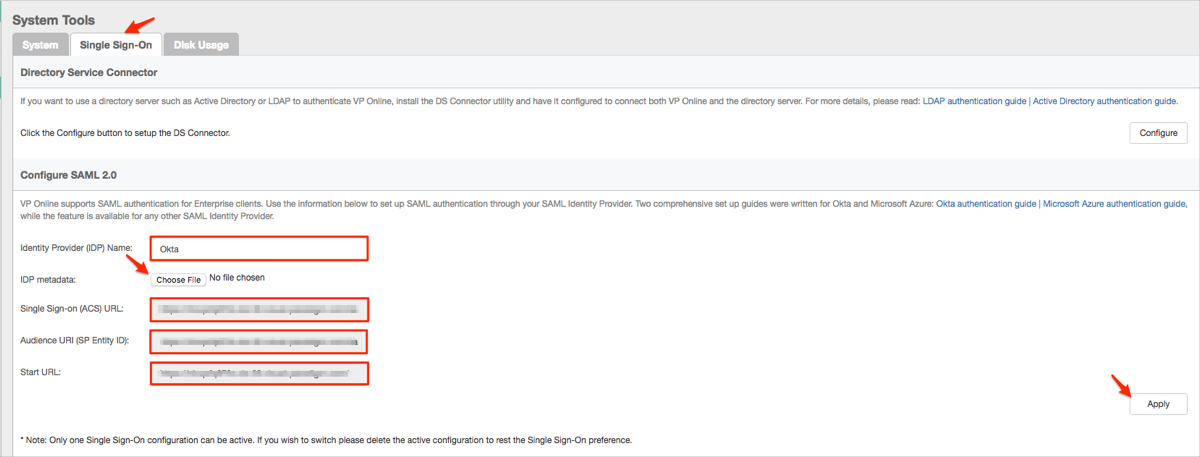Click the Configure SAML 2.0 section header
Image resolution: width=1200 pixels, height=457 pixels.
point(69,175)
